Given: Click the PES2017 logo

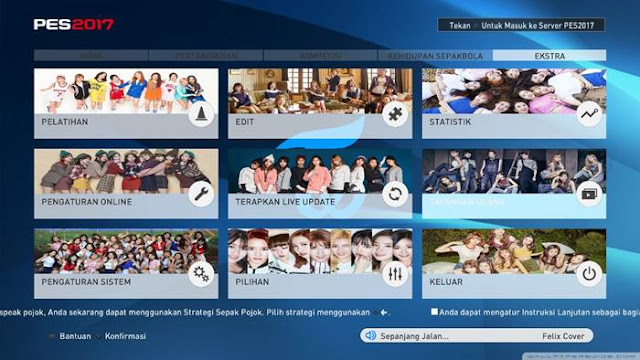Looking at the screenshot, I should [x=73, y=24].
